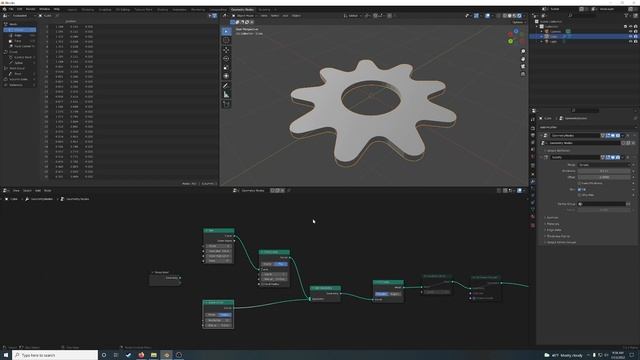
Task: Select the Light object in outliner
Action: point(553,42)
